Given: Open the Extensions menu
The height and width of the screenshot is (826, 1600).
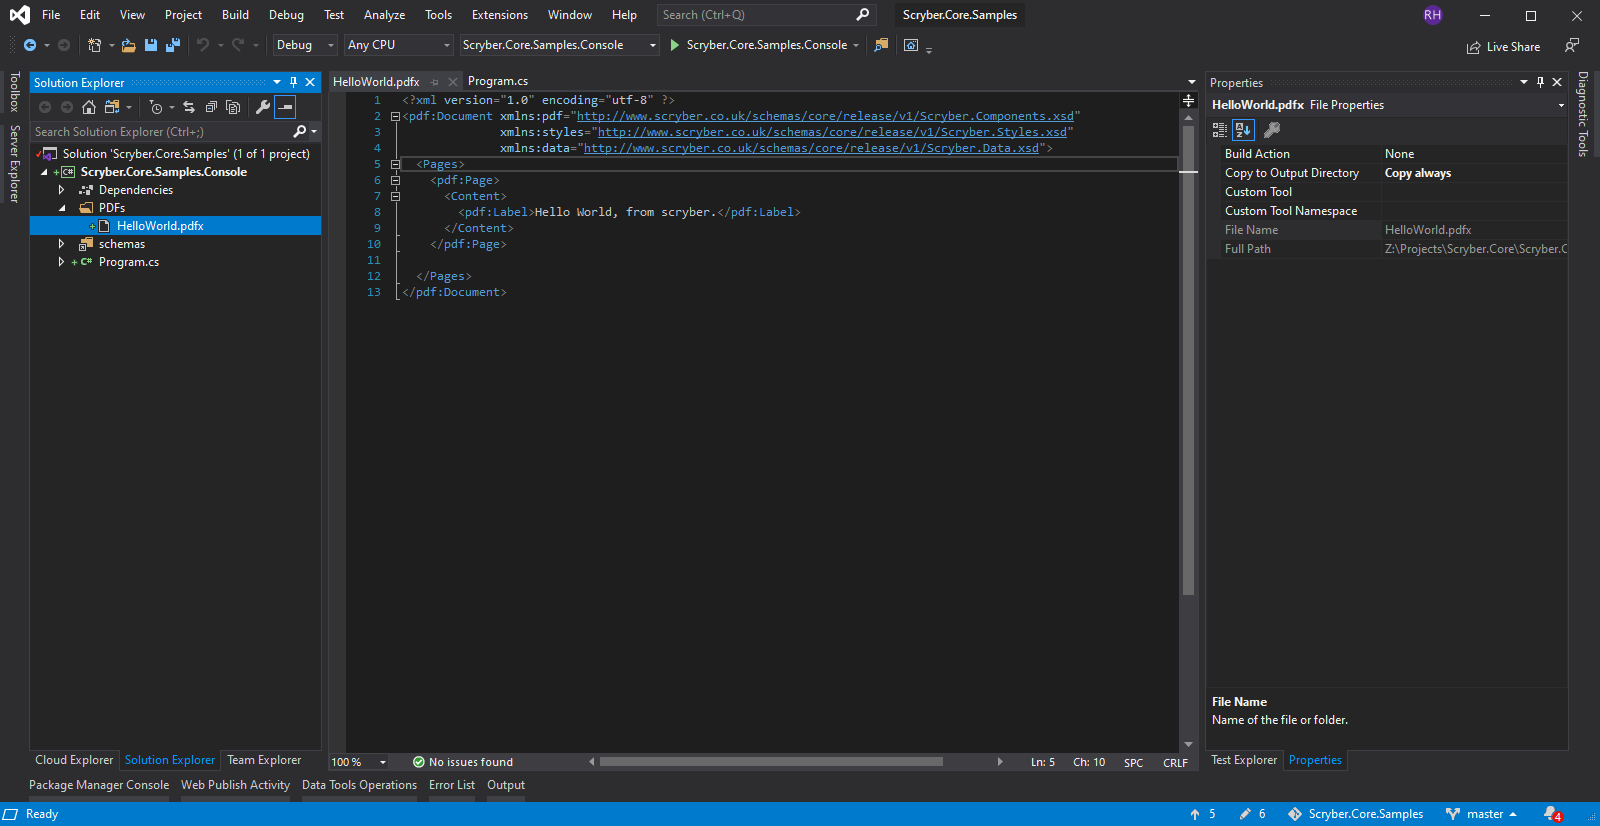Looking at the screenshot, I should [500, 15].
